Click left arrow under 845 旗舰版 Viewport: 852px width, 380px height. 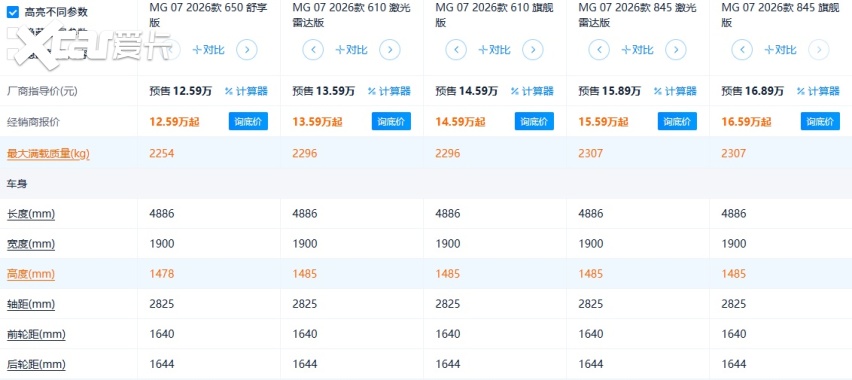[742, 50]
